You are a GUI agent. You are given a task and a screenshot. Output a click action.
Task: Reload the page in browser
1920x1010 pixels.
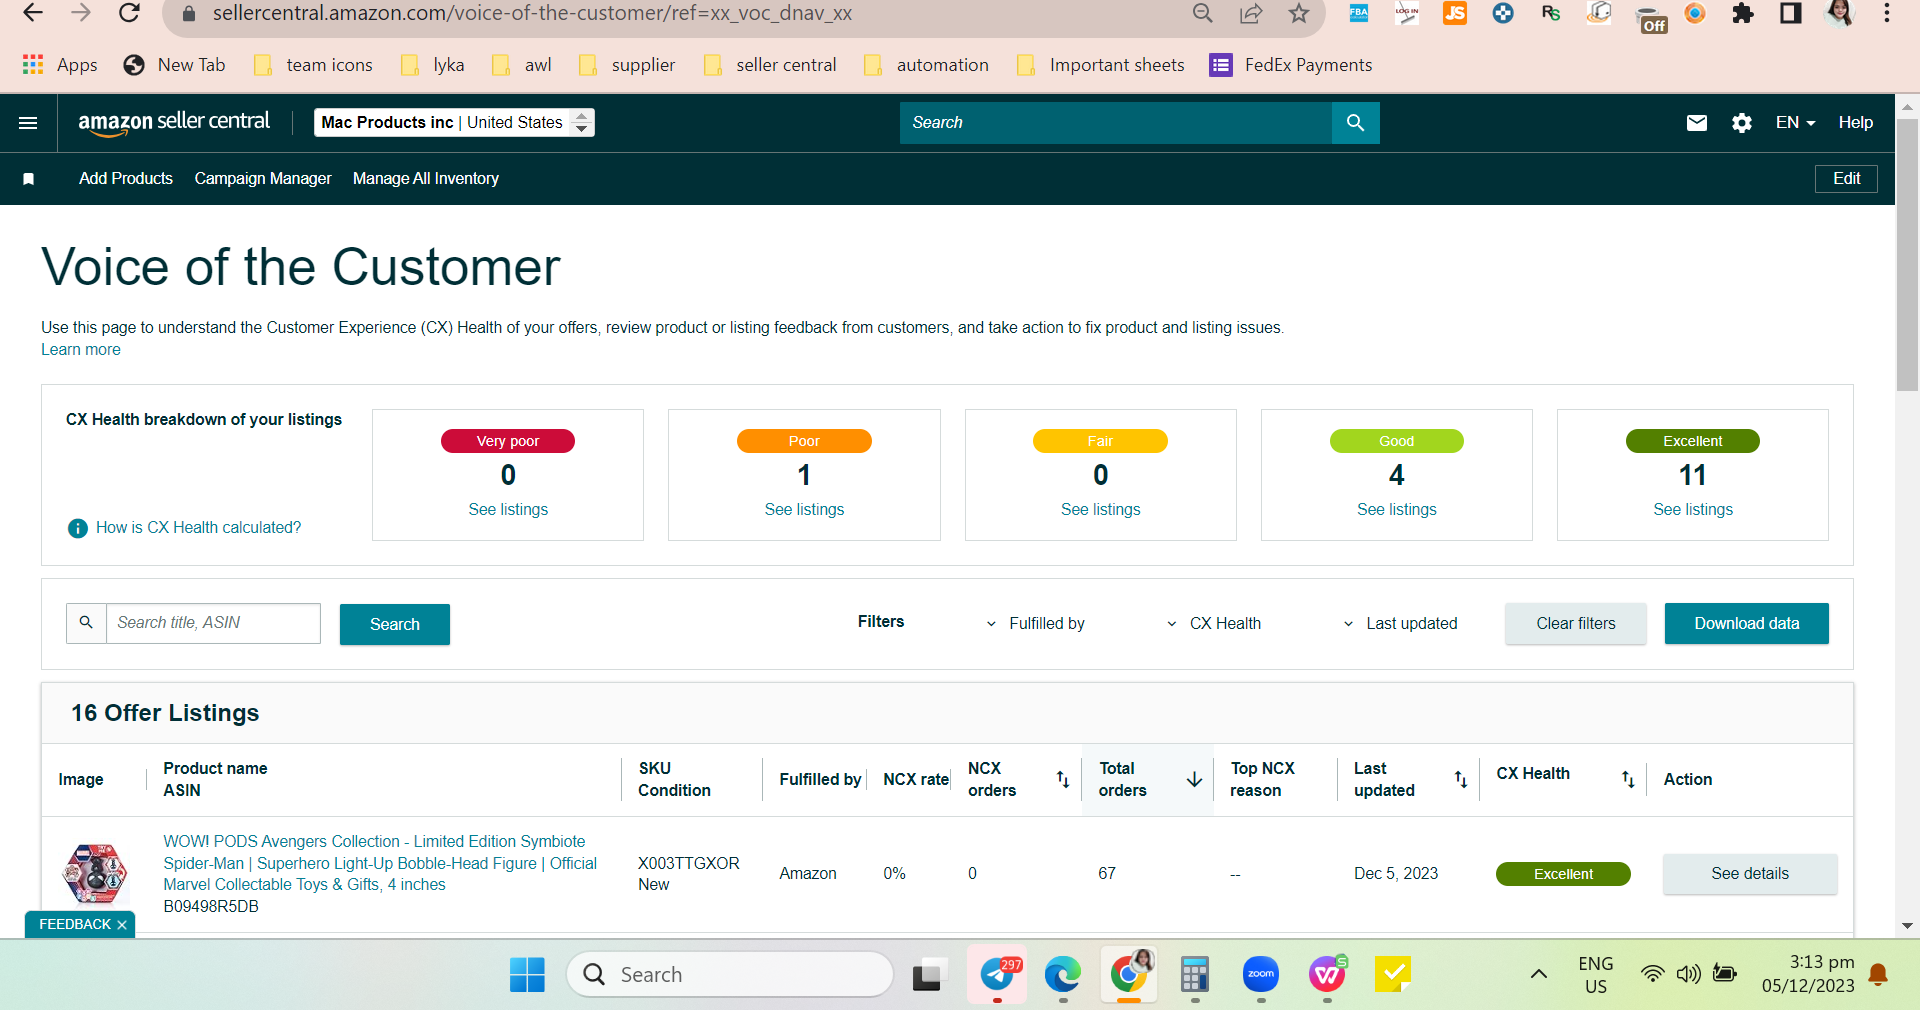tap(129, 13)
